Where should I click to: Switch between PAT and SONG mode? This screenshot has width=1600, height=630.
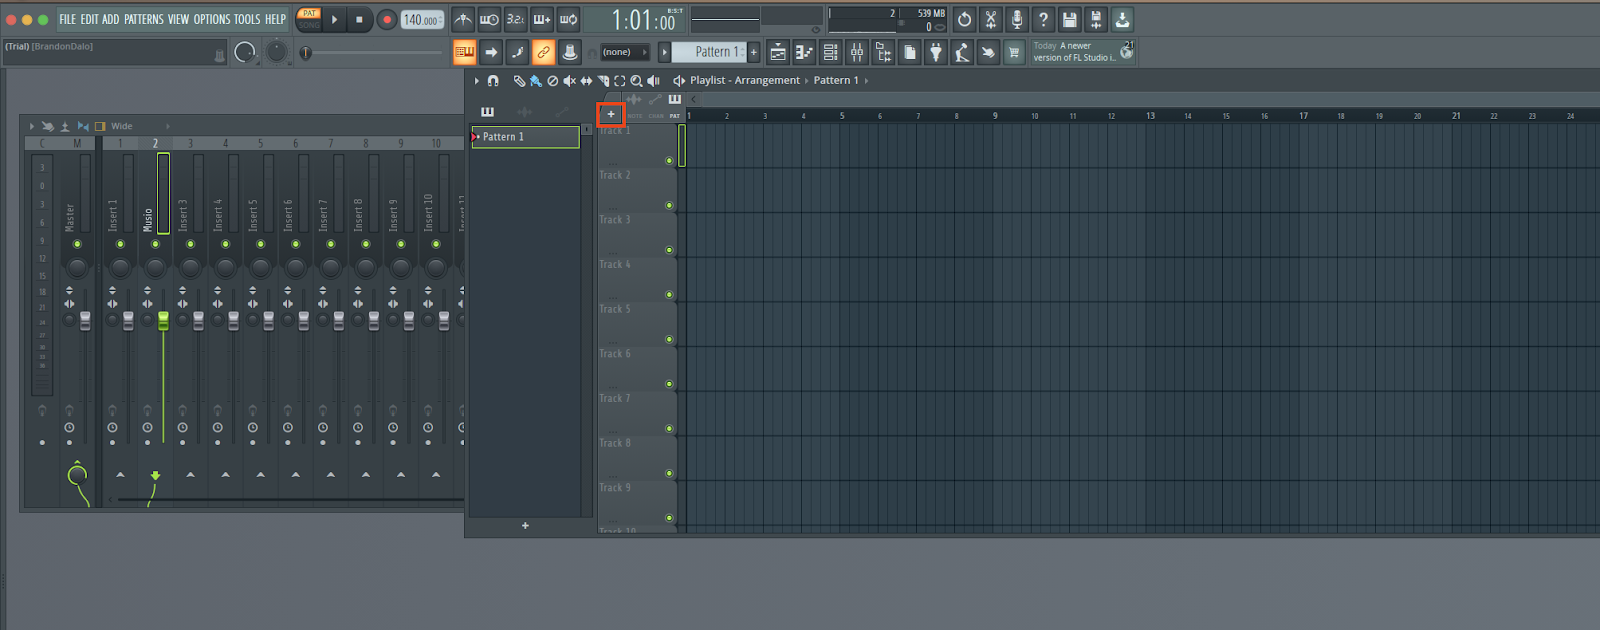click(x=309, y=19)
